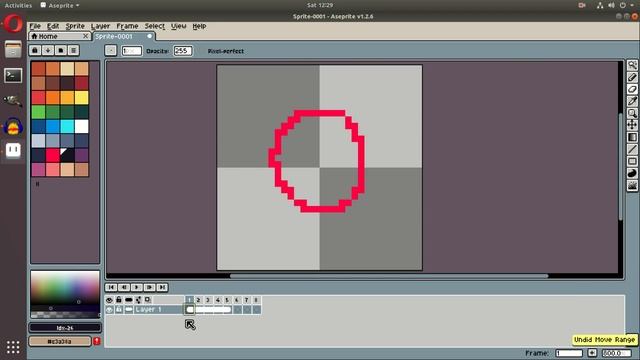Pick the bright red palette swatch
The height and width of the screenshot is (360, 640).
tap(53, 155)
